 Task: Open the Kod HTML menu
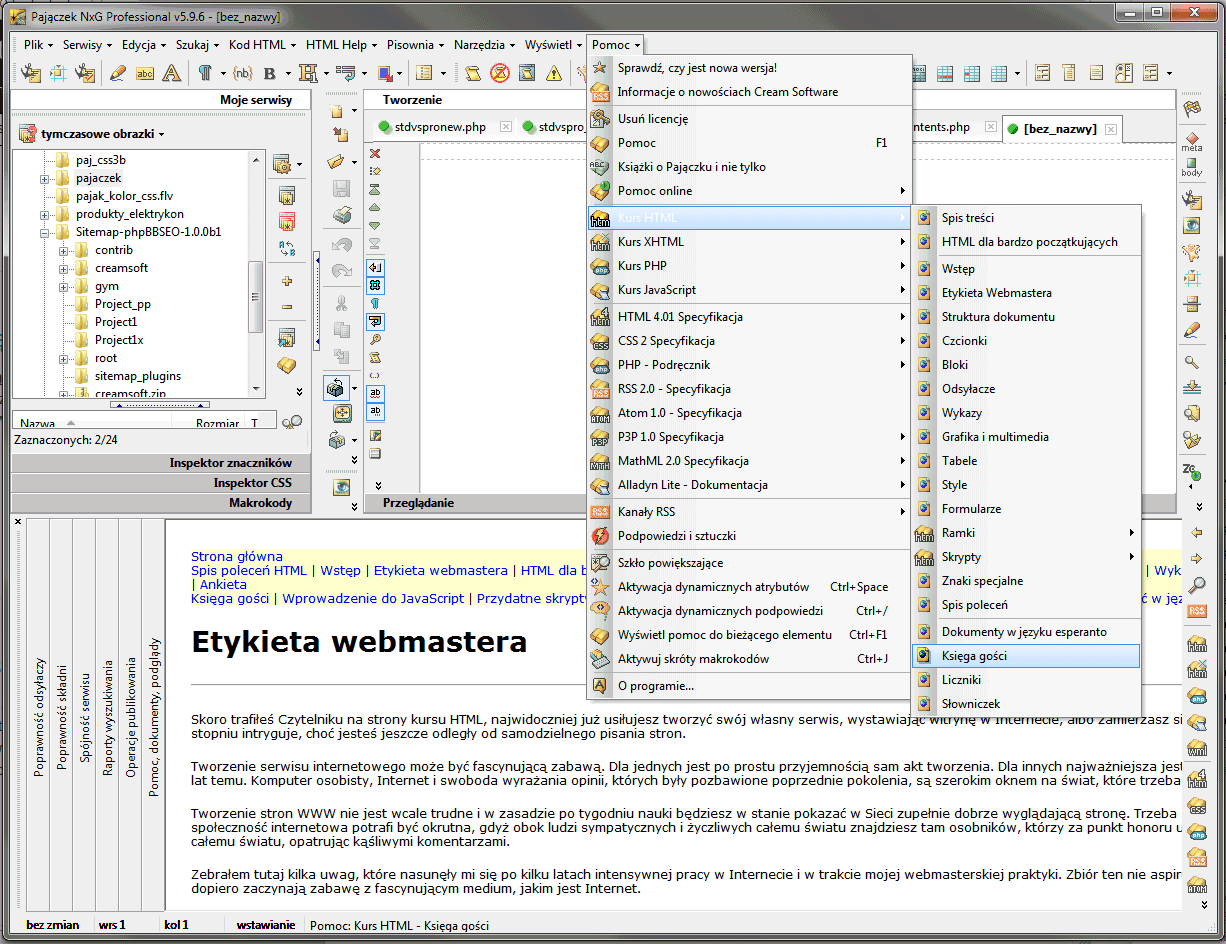(262, 45)
